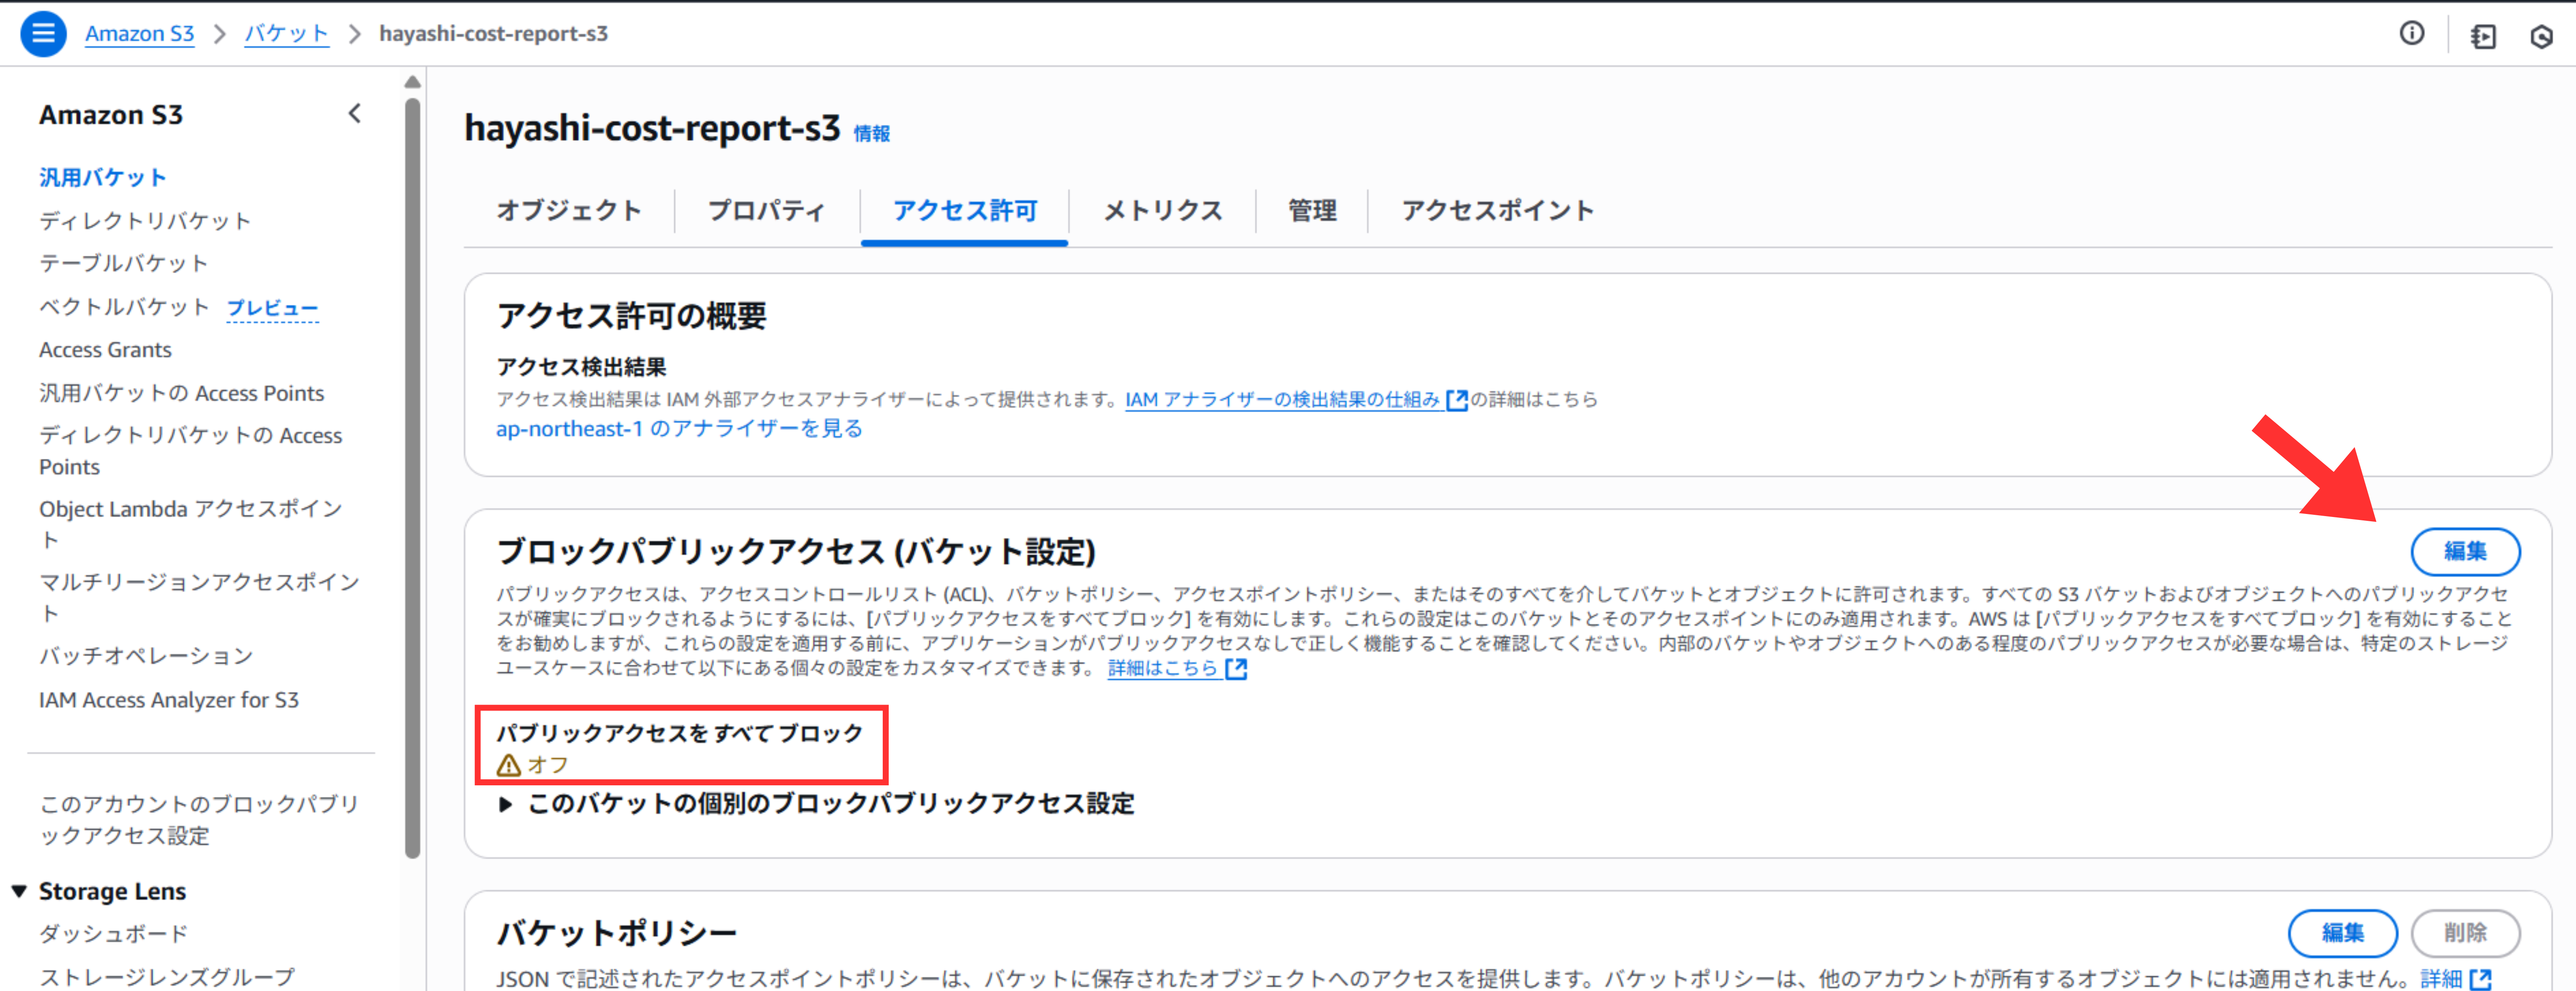Image resolution: width=2576 pixels, height=991 pixels.
Task: Click the hayashi-cost-report-s3 breadcrumb text
Action: coord(493,34)
